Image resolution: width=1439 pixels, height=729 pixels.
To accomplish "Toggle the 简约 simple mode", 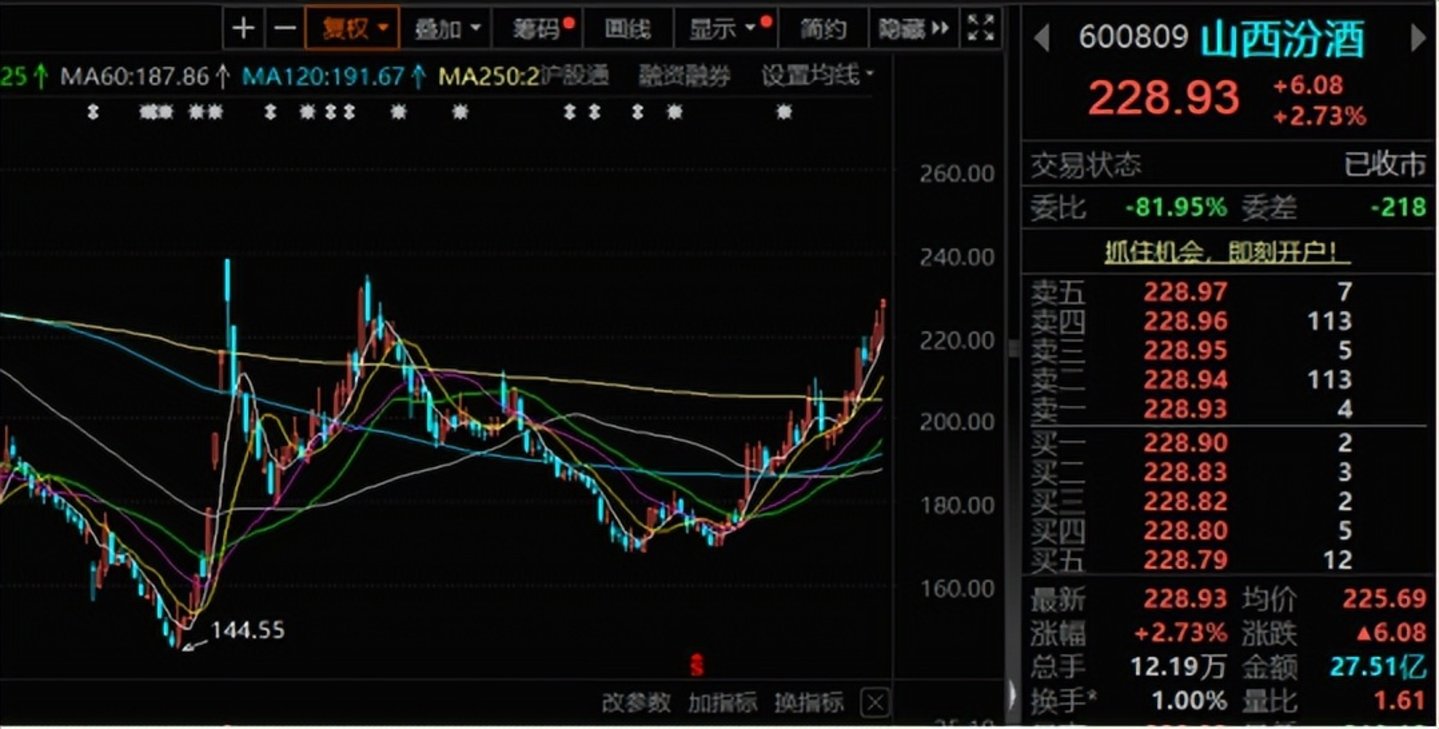I will coord(822,29).
